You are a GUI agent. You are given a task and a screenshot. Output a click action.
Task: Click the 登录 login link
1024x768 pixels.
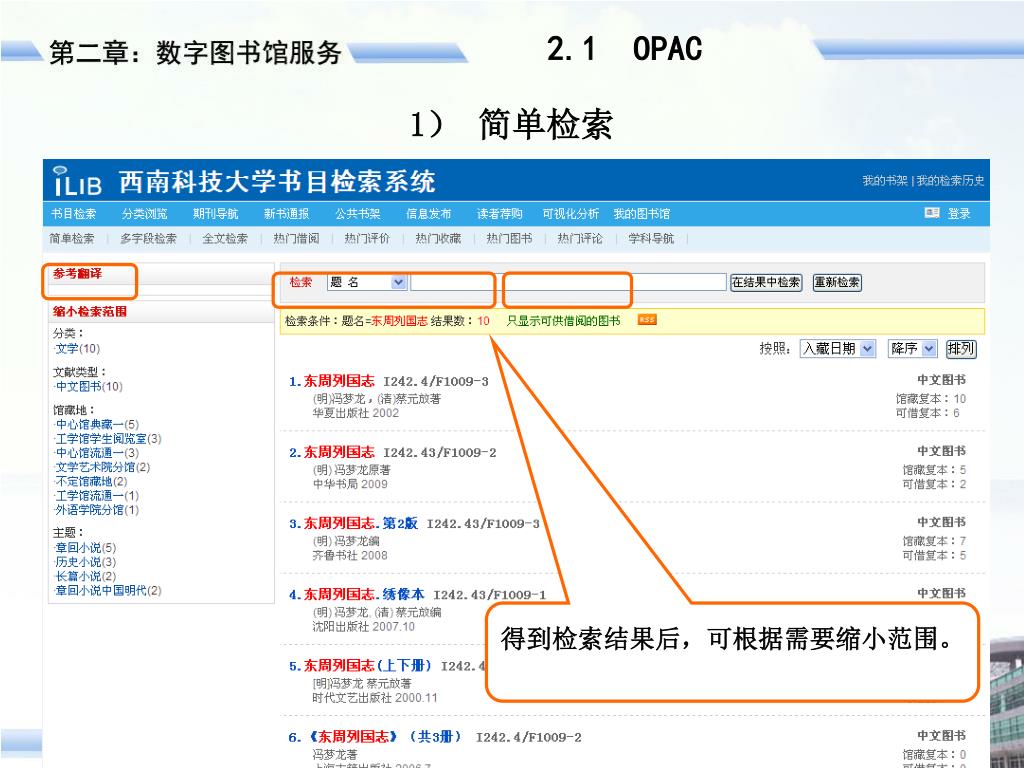[959, 214]
